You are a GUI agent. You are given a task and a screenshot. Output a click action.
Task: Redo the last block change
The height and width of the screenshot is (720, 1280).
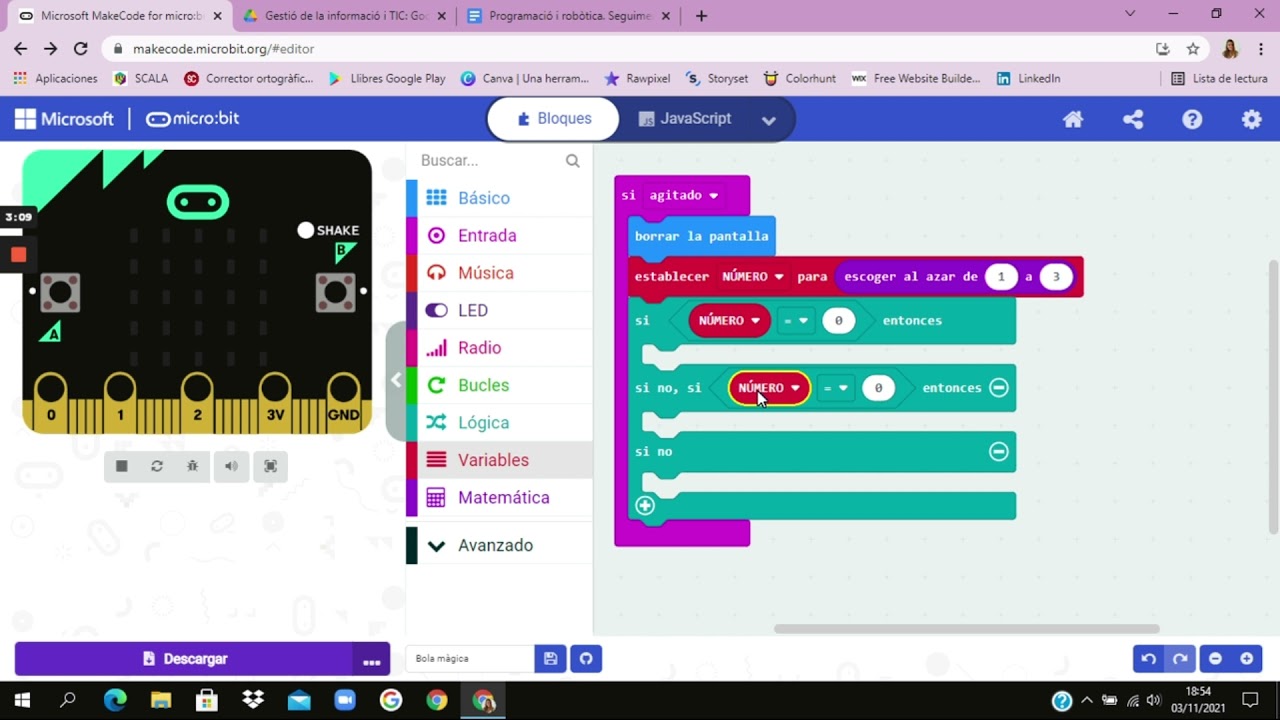pyautogui.click(x=1180, y=659)
